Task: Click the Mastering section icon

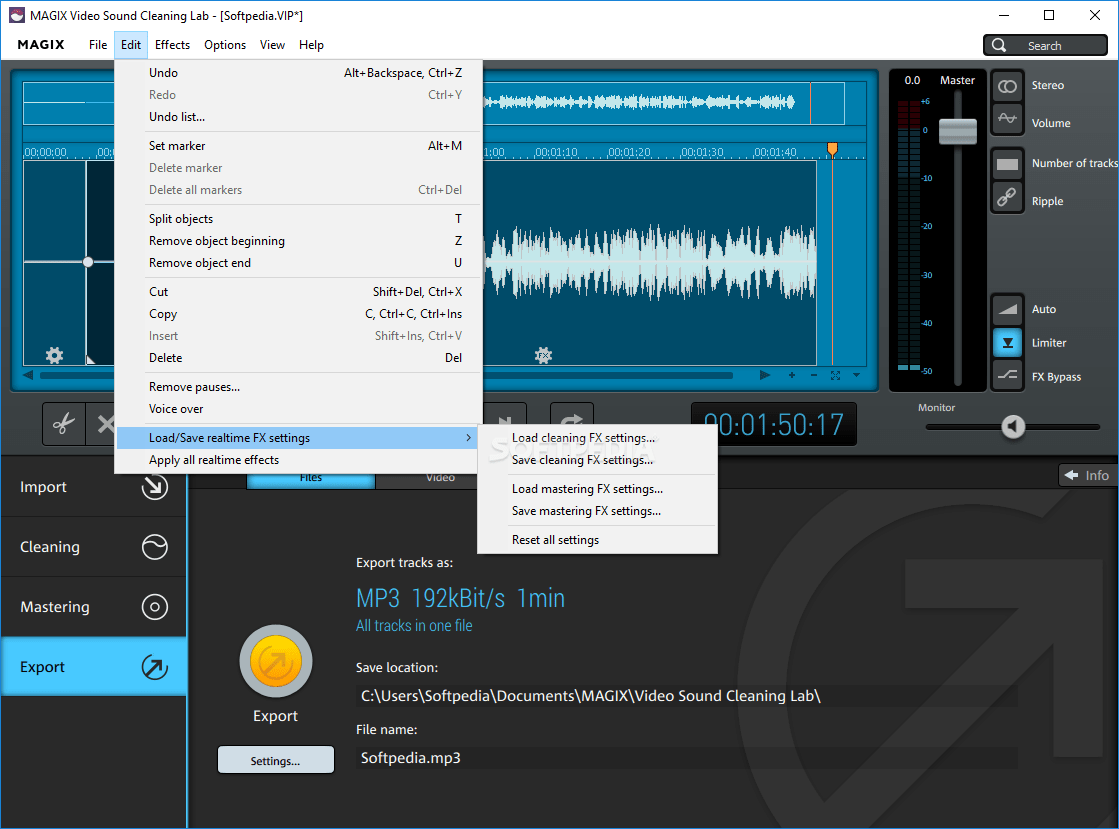Action: click(155, 606)
